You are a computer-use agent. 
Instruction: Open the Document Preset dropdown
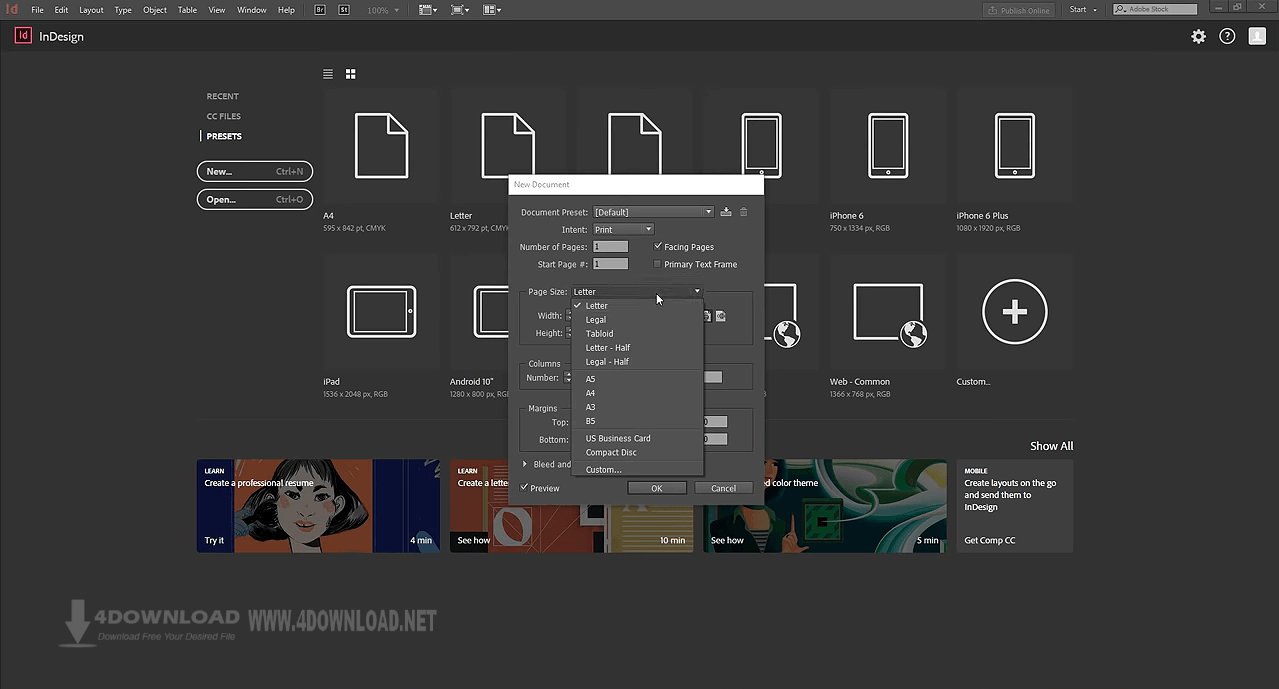tap(653, 212)
